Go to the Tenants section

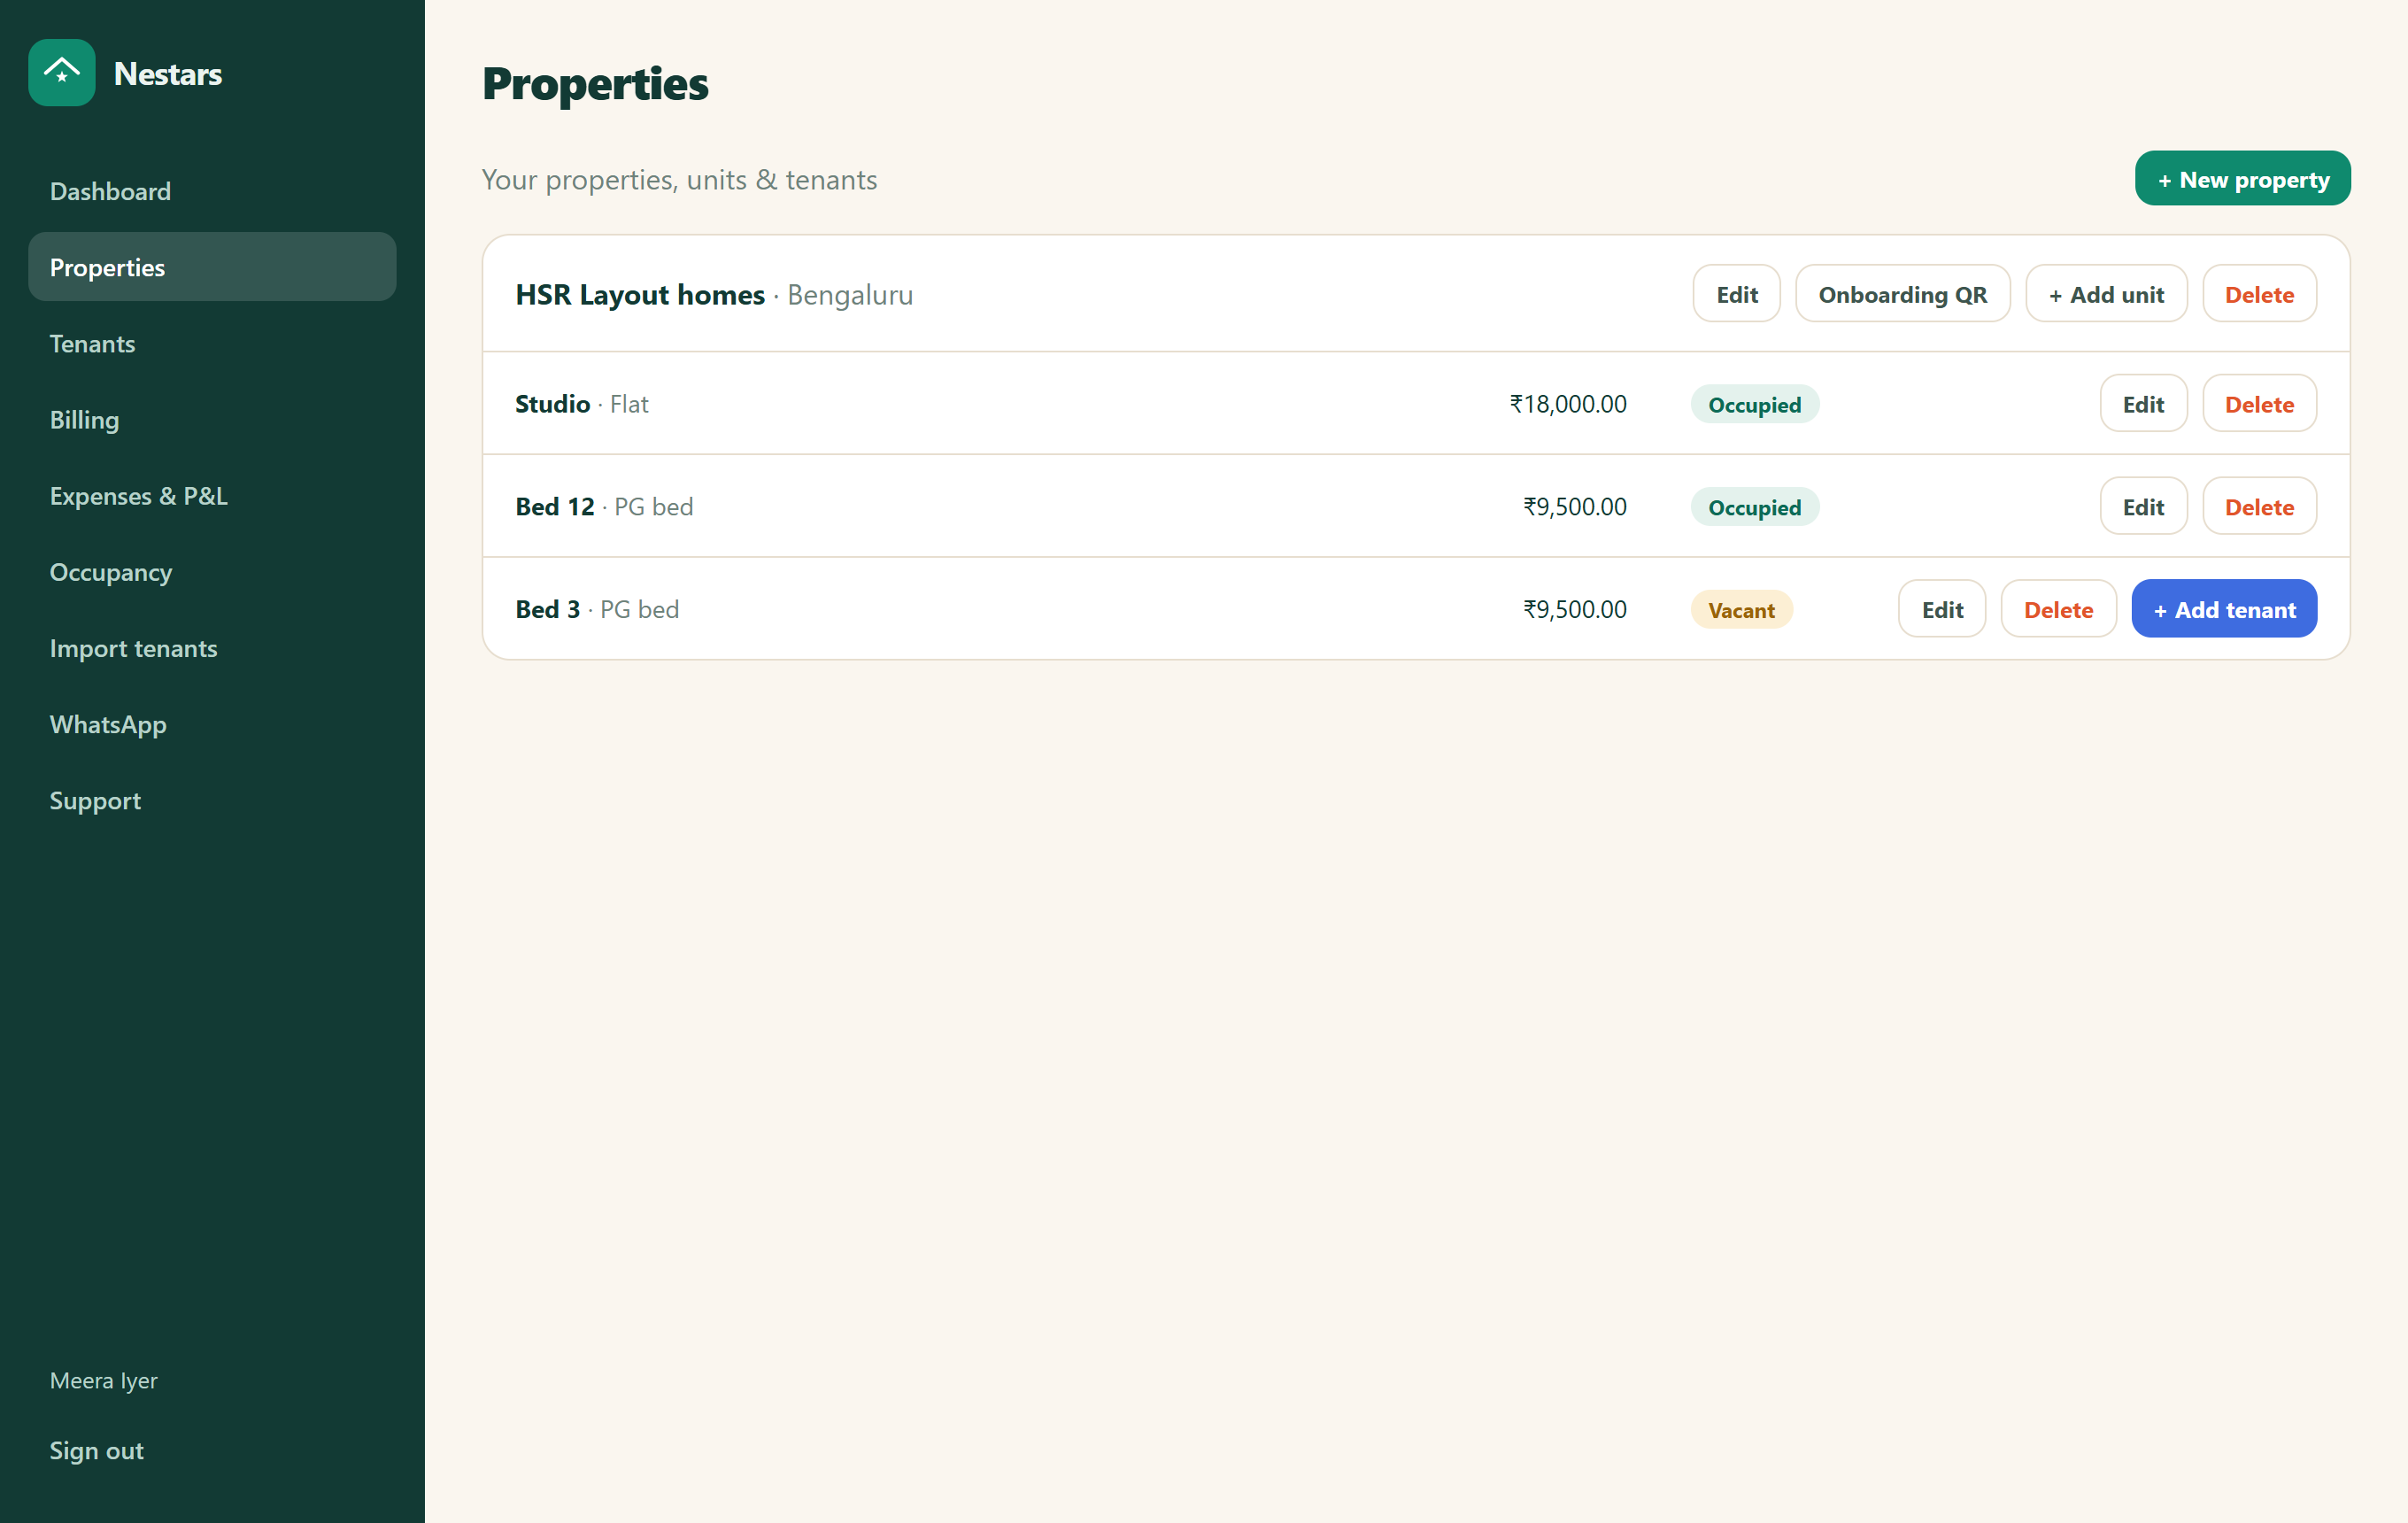click(212, 343)
